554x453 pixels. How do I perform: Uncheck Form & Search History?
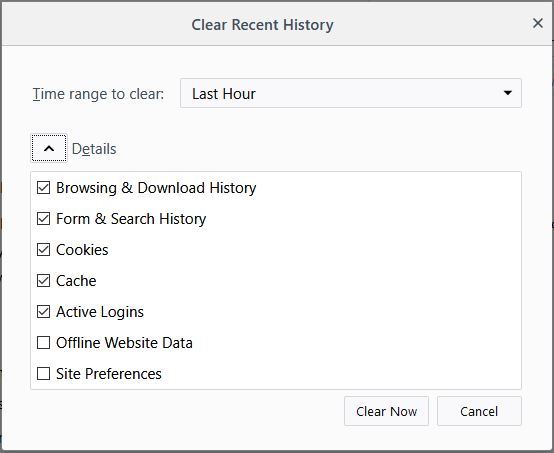[43, 219]
